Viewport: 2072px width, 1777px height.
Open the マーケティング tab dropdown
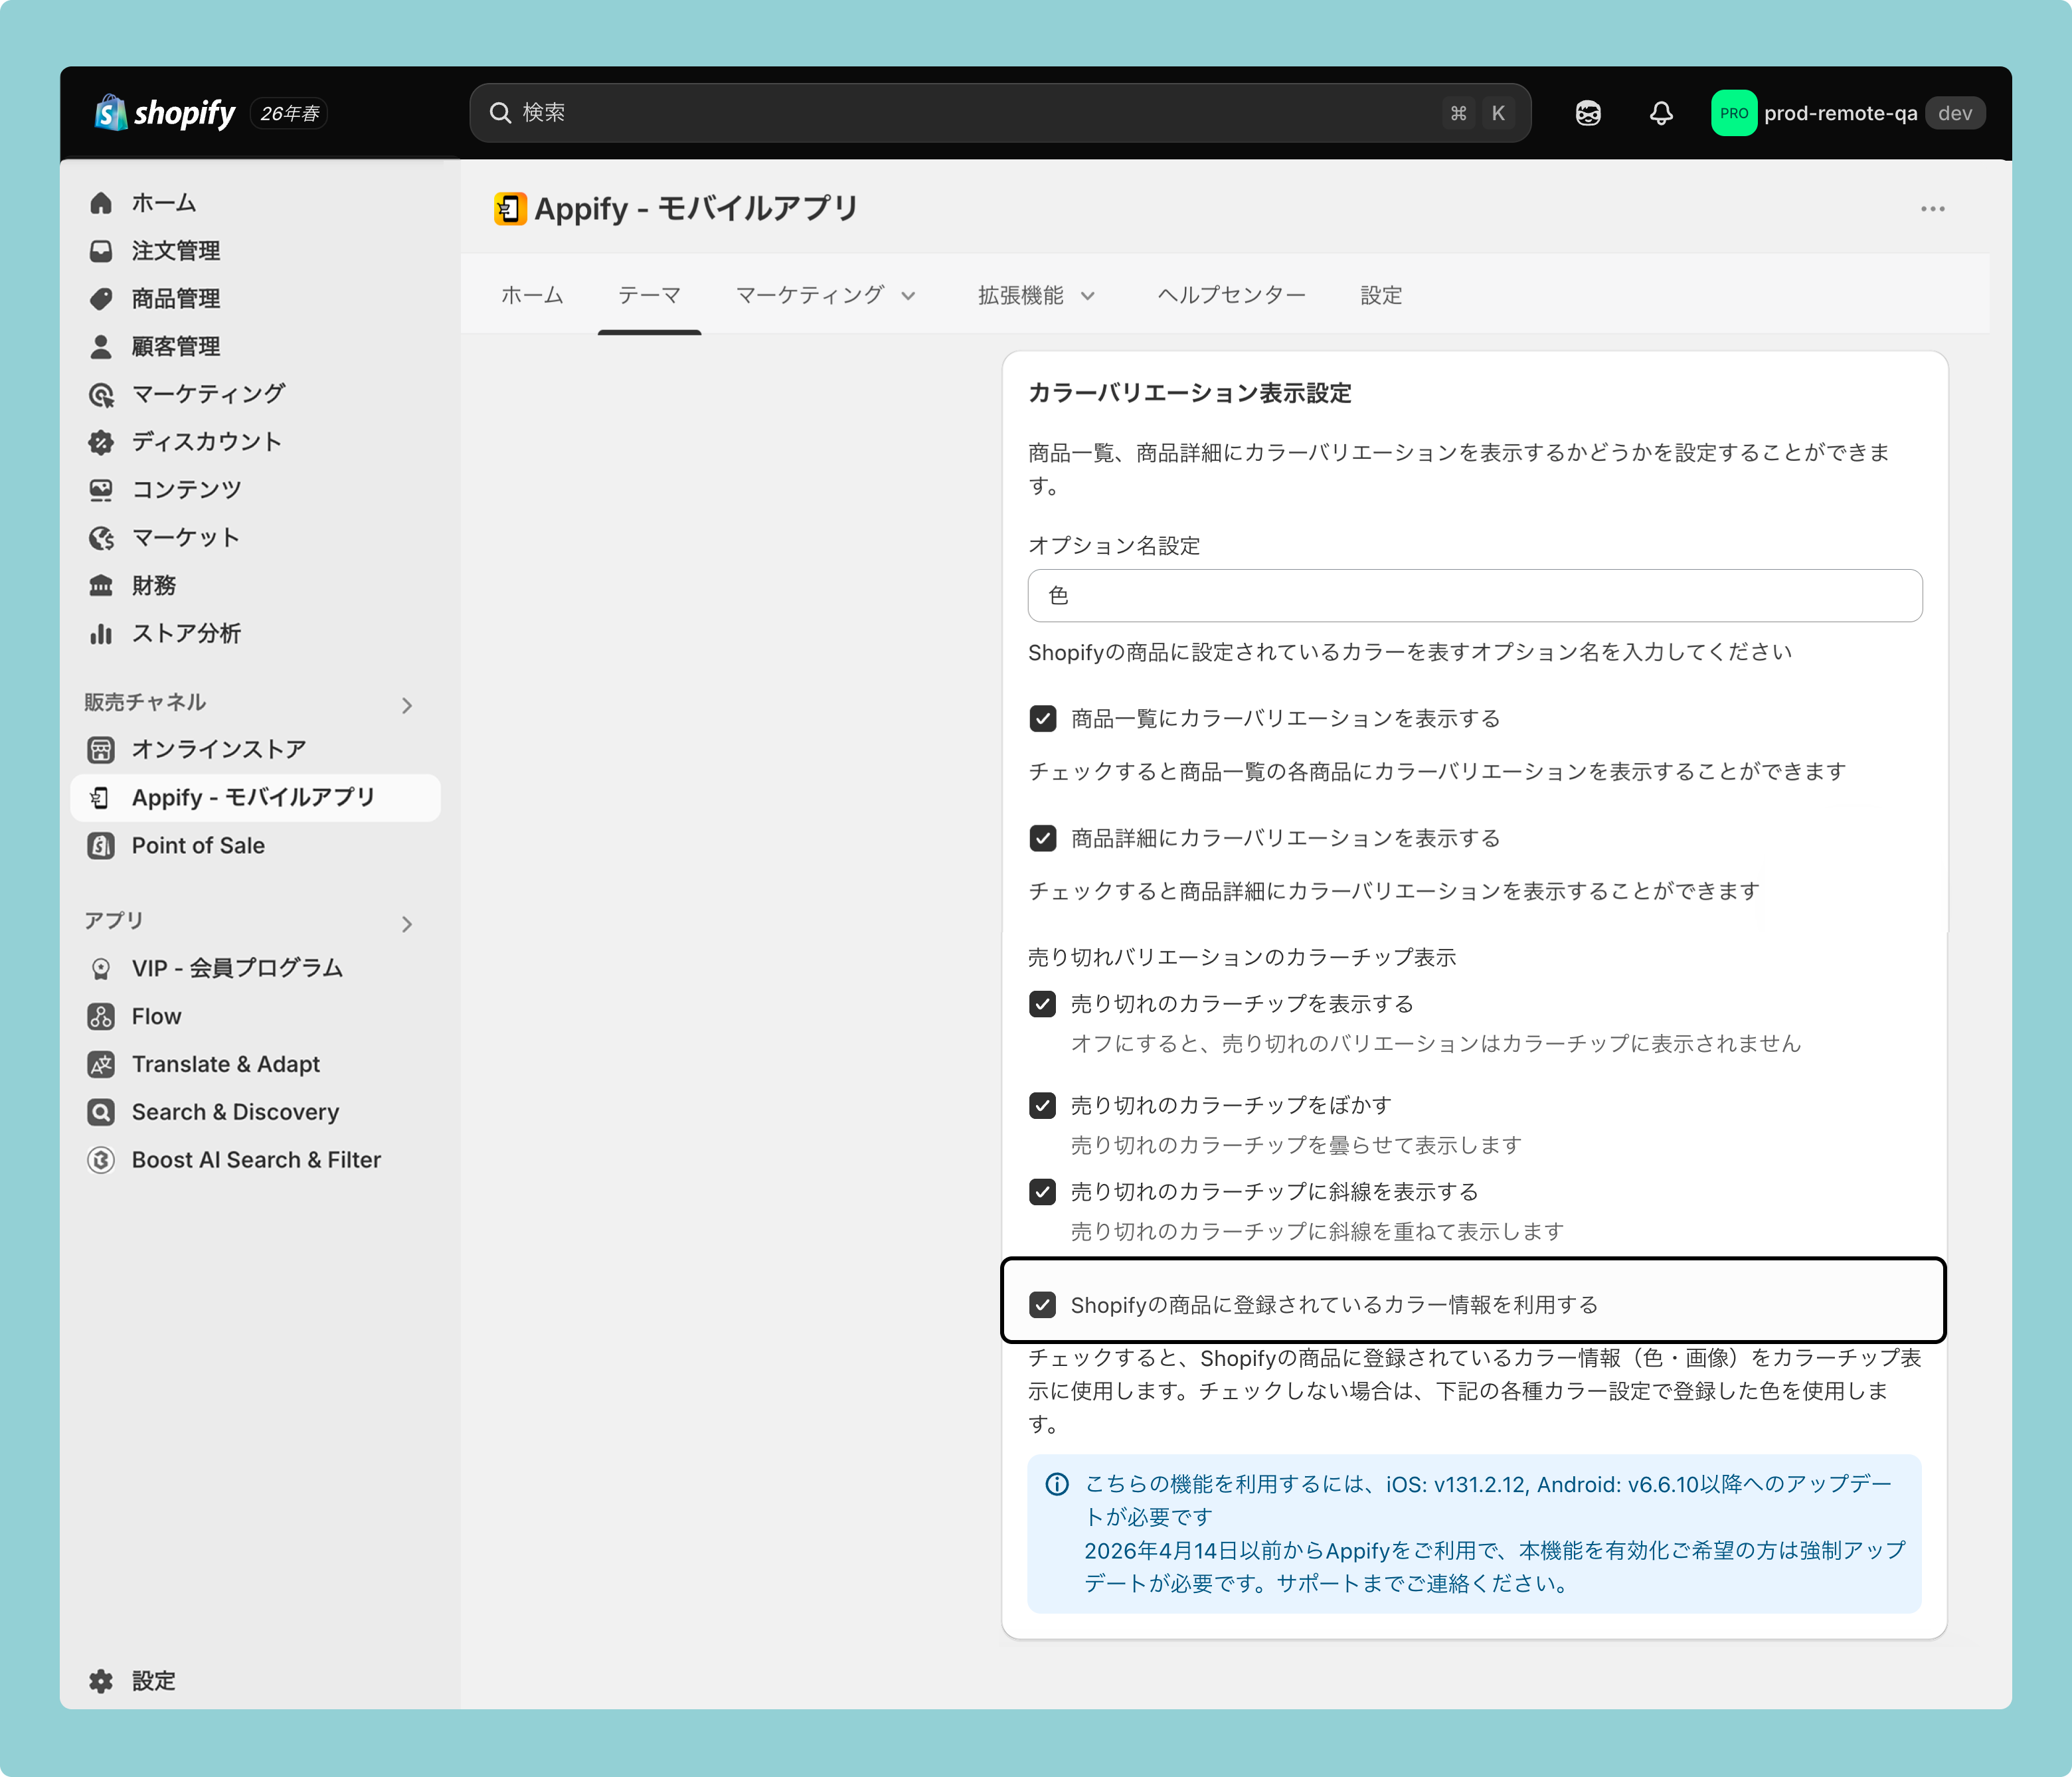pos(826,295)
